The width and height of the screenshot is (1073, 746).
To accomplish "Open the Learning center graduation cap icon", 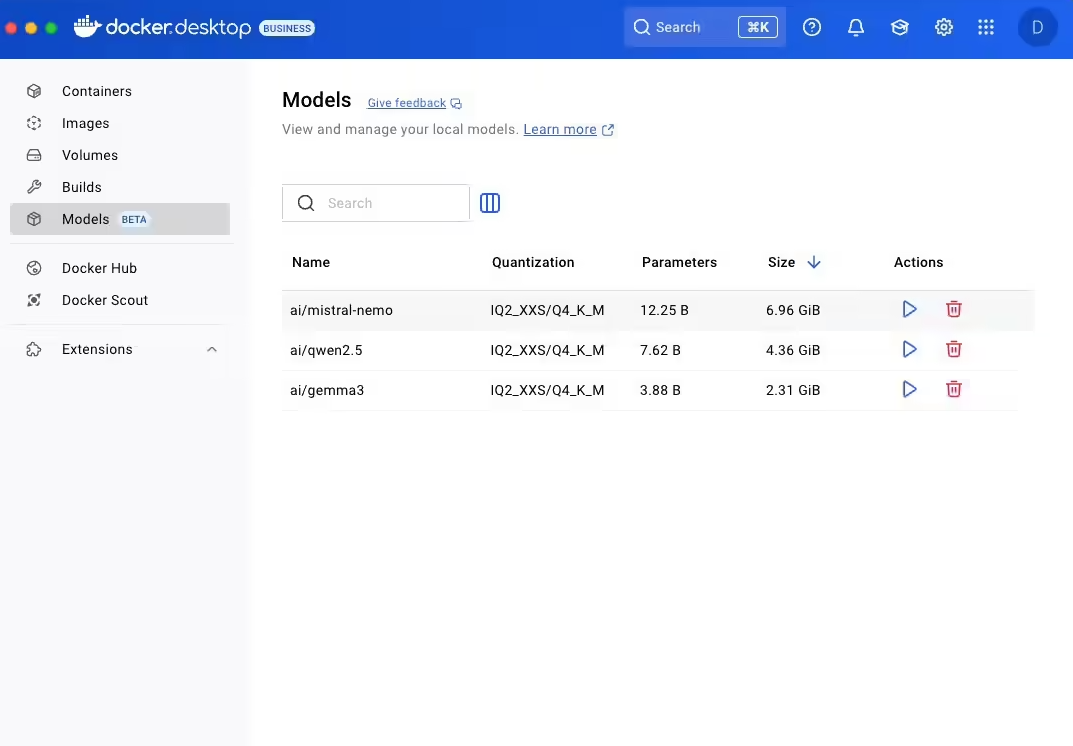I will click(899, 27).
